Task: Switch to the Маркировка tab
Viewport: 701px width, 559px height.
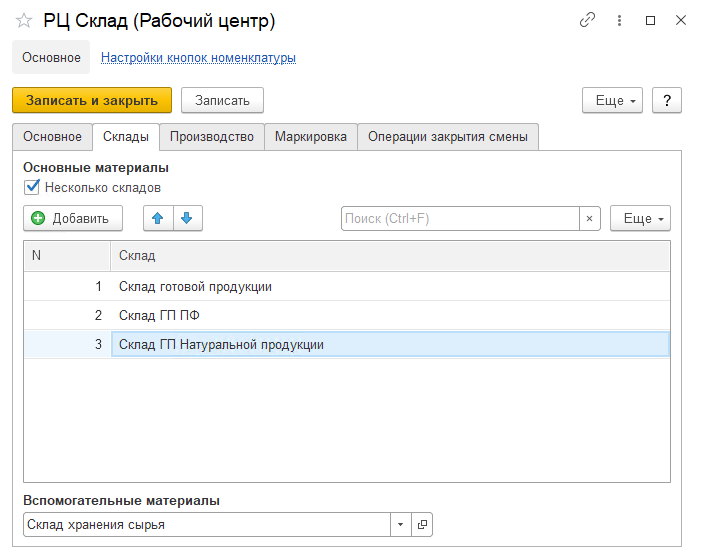Action: (x=310, y=136)
